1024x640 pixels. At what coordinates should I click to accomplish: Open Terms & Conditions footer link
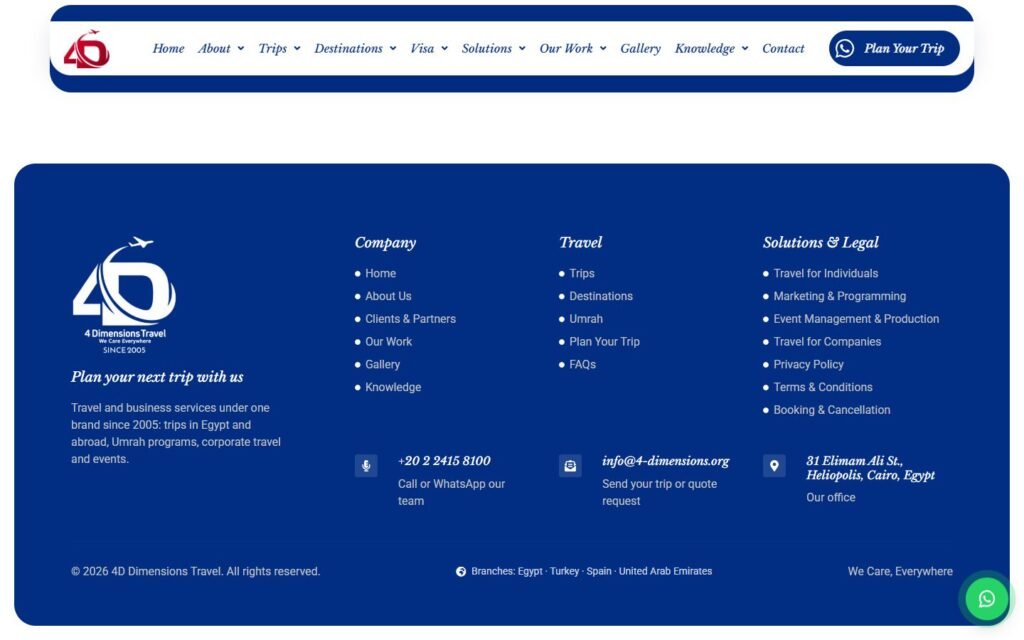(823, 388)
